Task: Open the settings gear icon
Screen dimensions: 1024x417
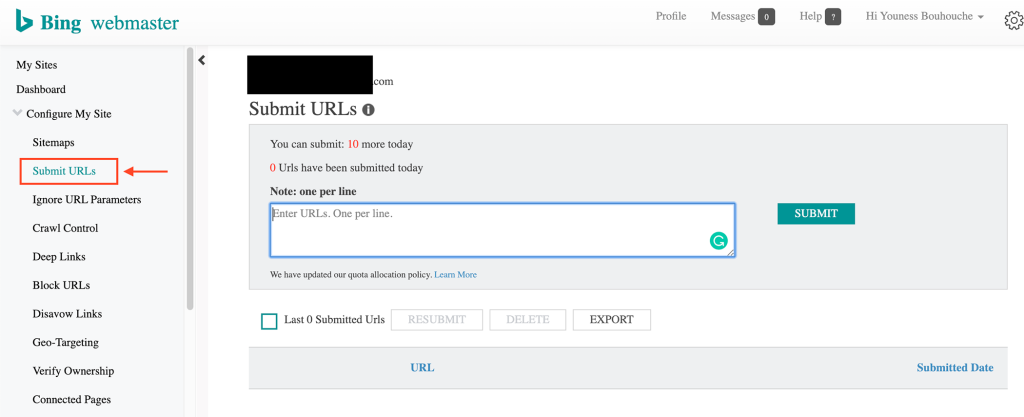Action: tap(1012, 20)
